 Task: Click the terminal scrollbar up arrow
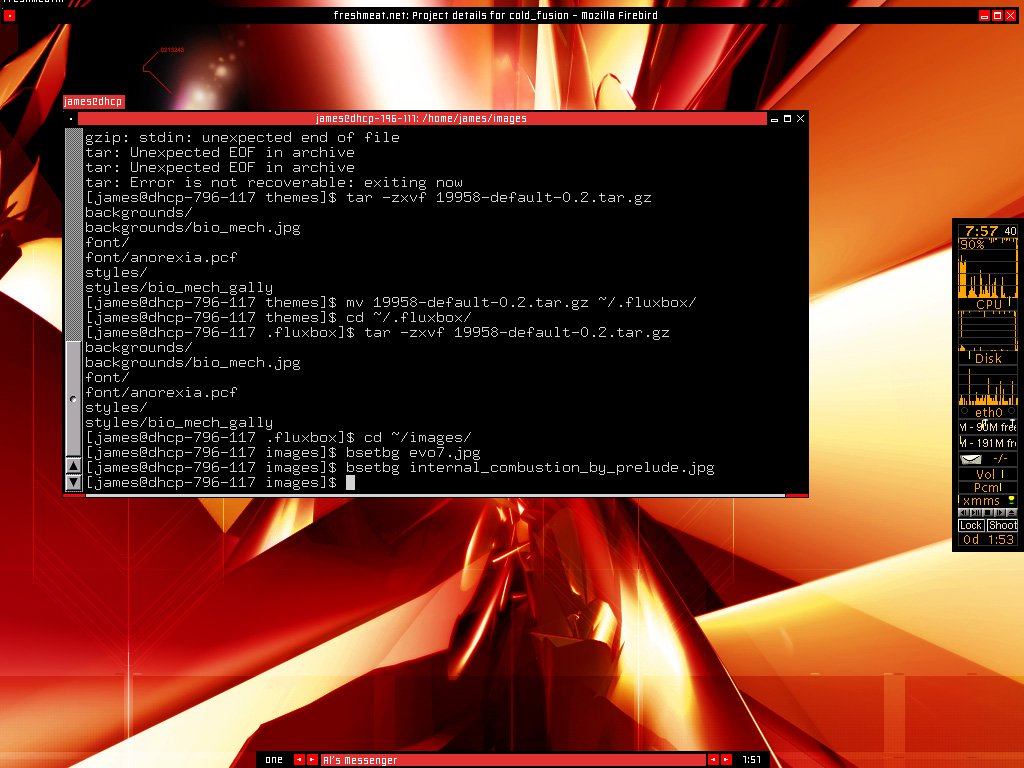(x=73, y=466)
